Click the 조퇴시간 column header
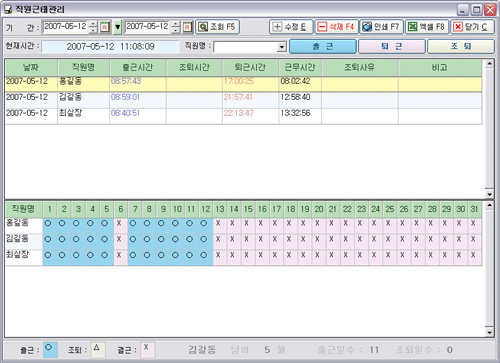 point(194,68)
